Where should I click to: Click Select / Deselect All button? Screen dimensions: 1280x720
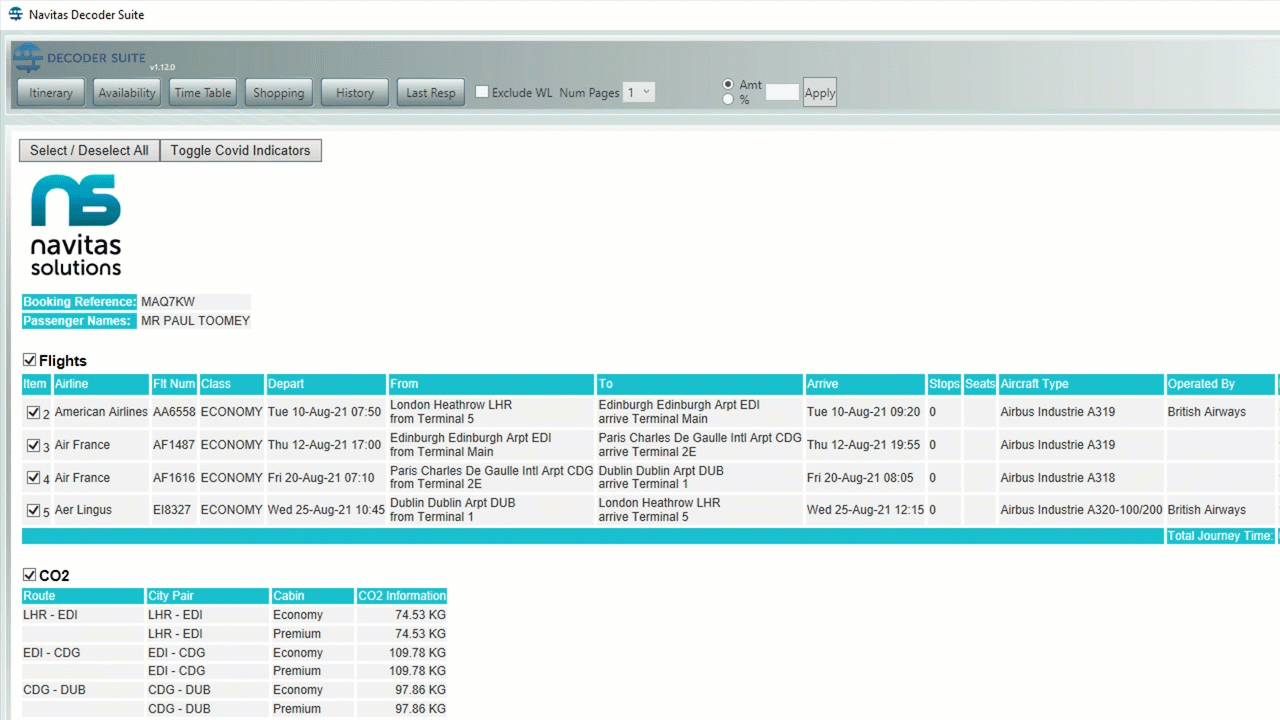(x=89, y=150)
